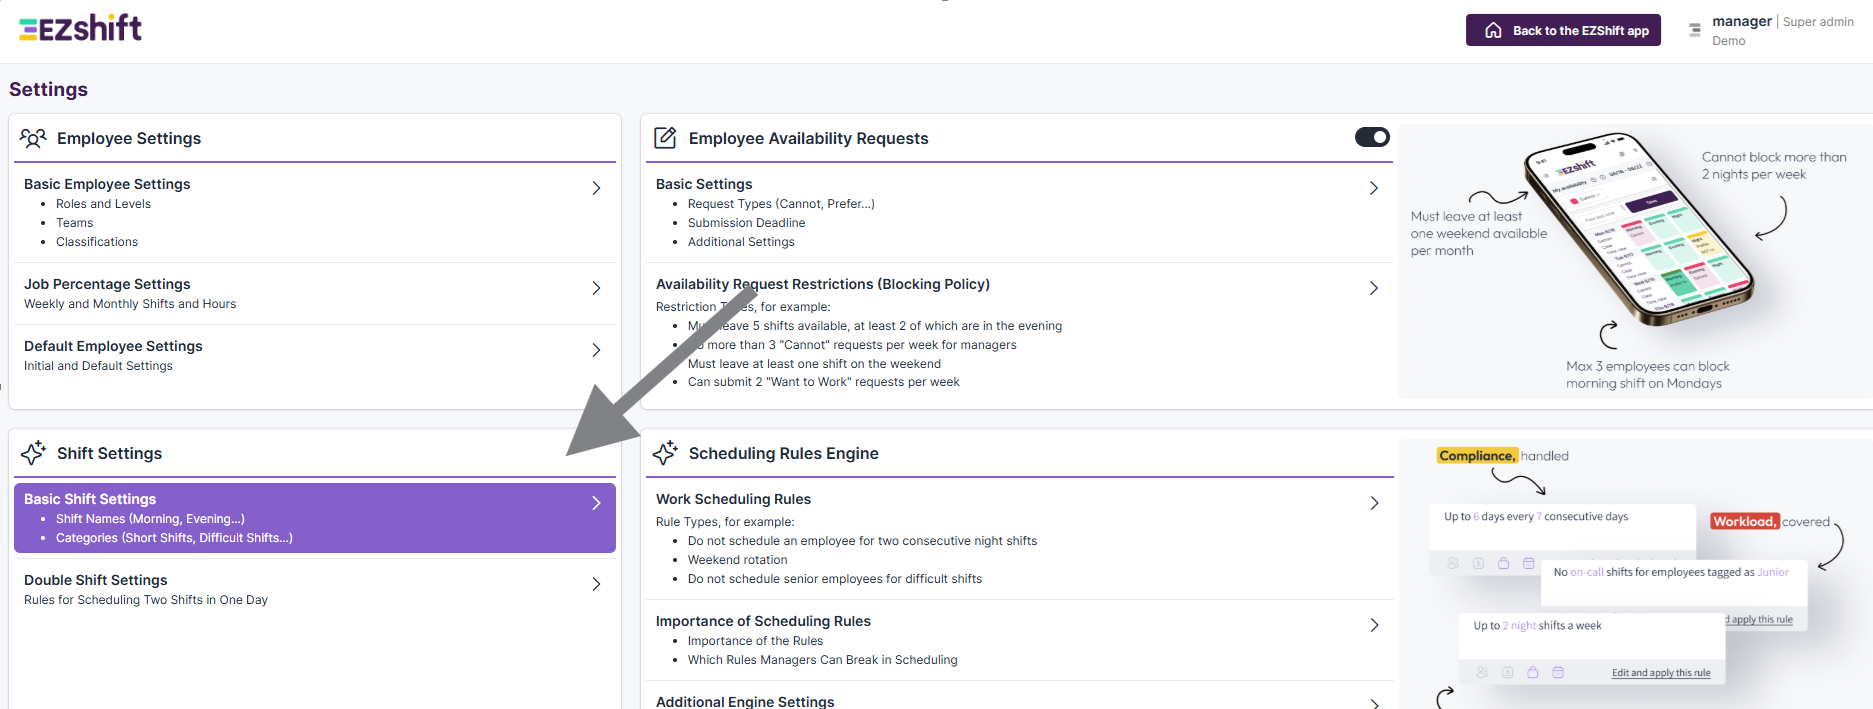Click 'Weekly and Monthly Shifts and Hours' text
This screenshot has width=1873, height=709.
[130, 304]
